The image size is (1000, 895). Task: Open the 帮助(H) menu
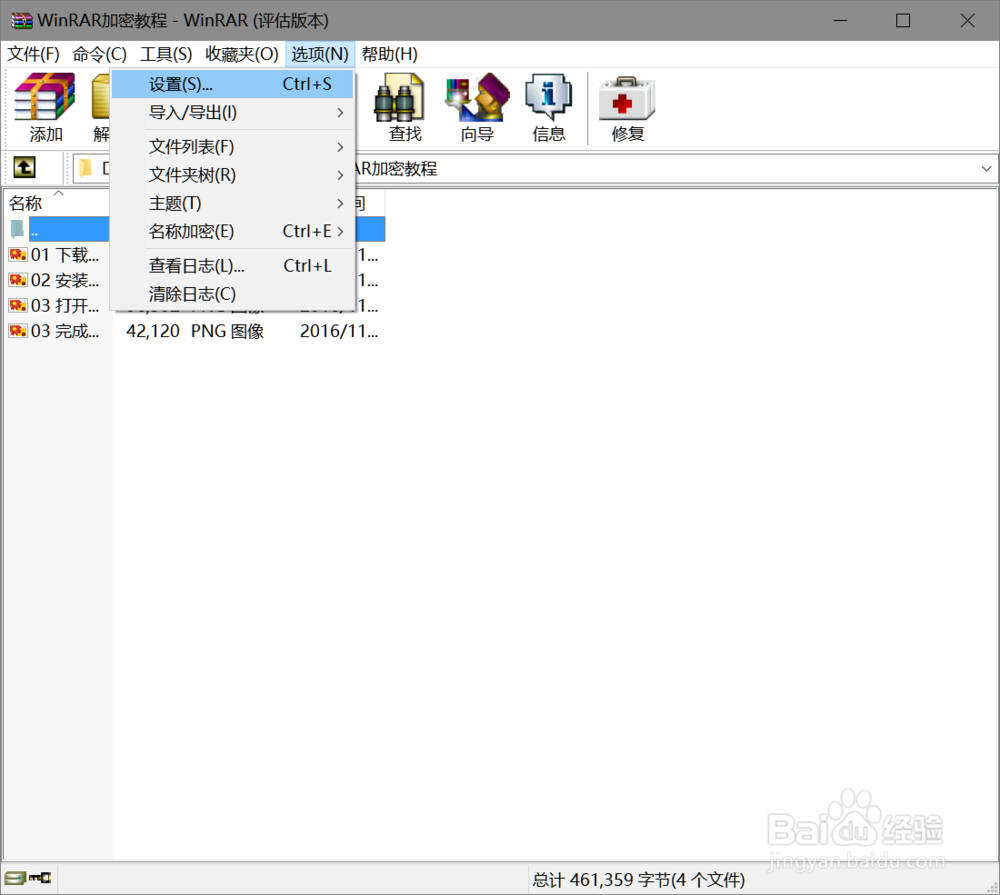[x=390, y=54]
